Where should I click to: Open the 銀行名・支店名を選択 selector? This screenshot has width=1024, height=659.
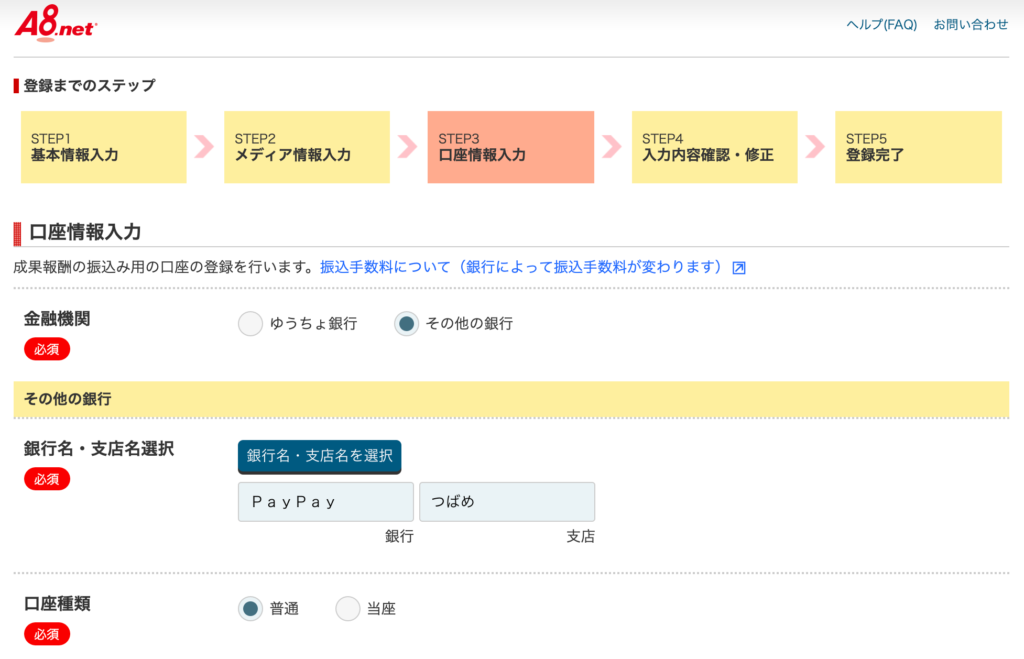[319, 456]
